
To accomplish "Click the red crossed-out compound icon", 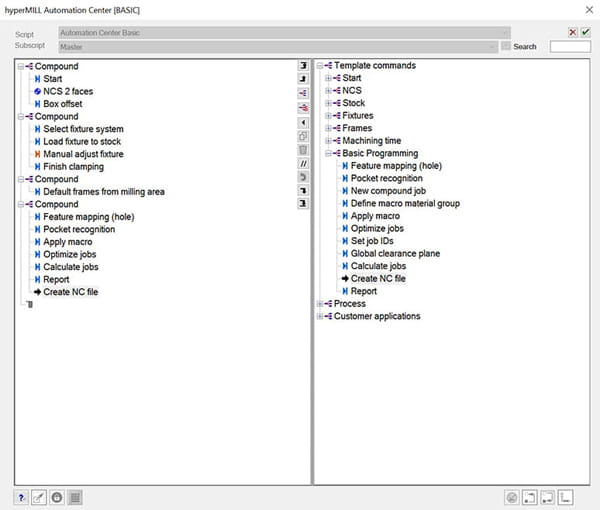I will pyautogui.click(x=303, y=108).
